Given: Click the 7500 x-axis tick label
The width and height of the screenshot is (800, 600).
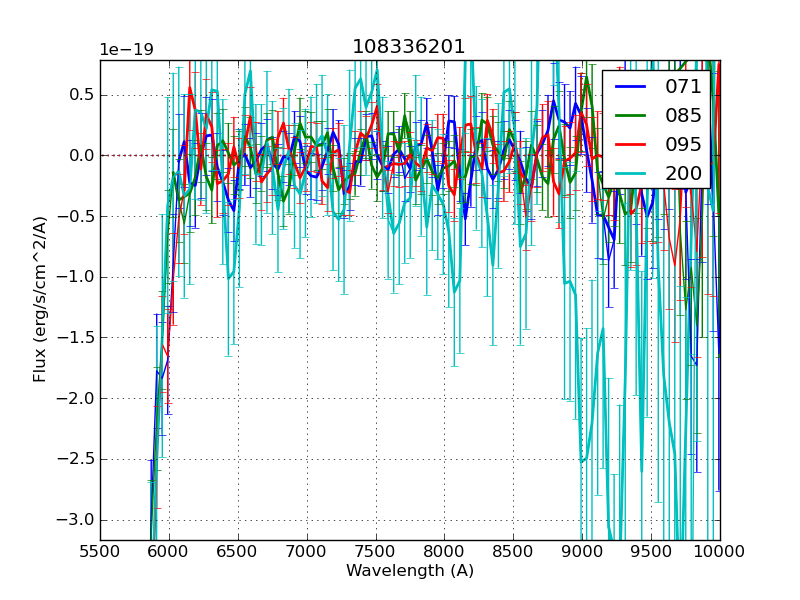Looking at the screenshot, I should tap(376, 551).
